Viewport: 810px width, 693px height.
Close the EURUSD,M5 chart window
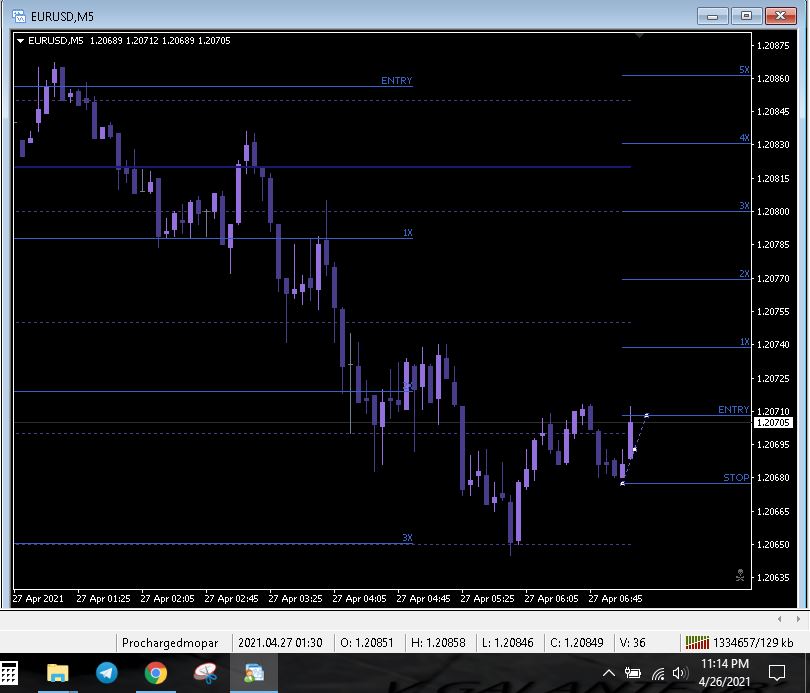[x=781, y=17]
